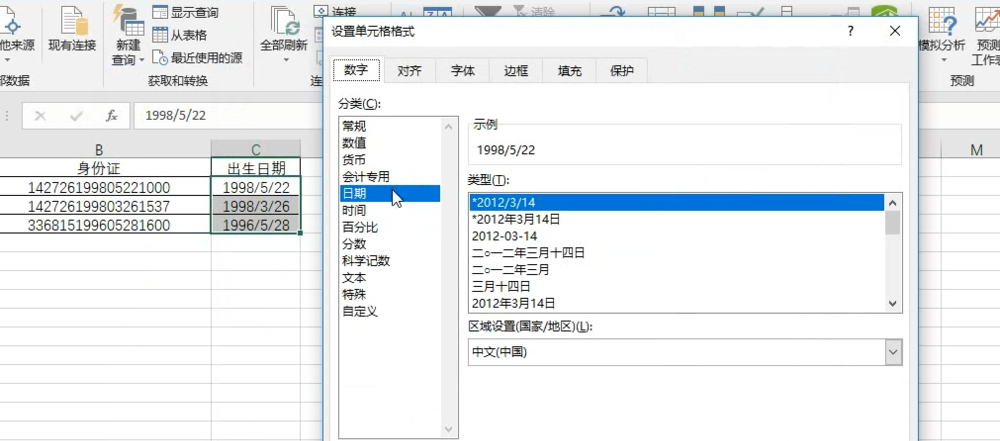Select 货币 in the category list
The height and width of the screenshot is (441, 1000).
click(390, 160)
